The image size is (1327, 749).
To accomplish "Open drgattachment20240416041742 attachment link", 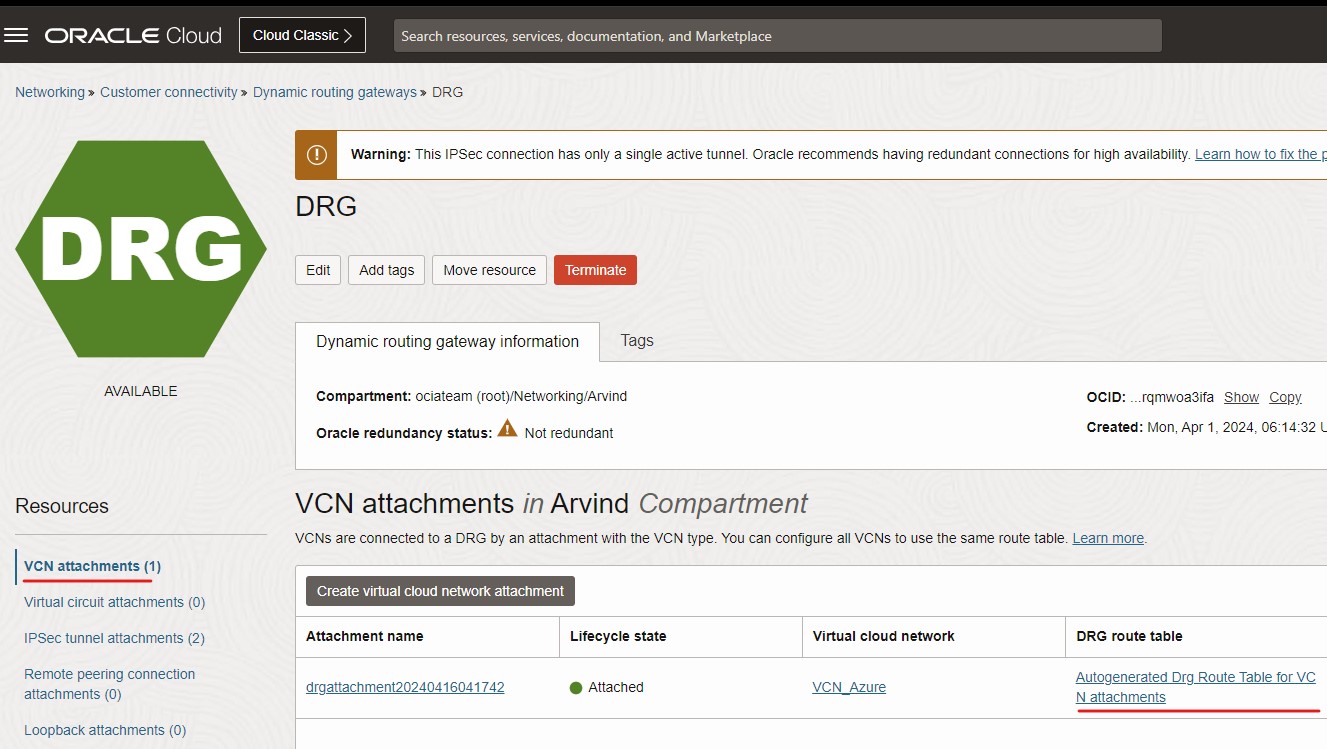I will pos(405,688).
